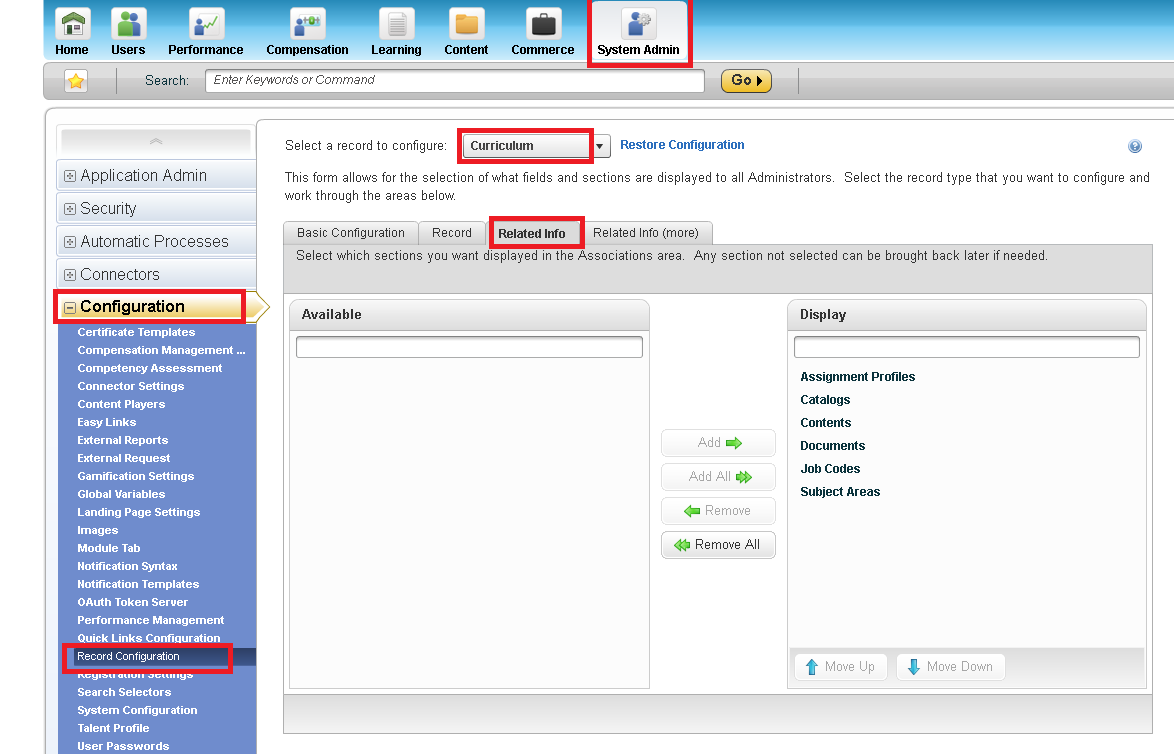Open the System Admin icon
This screenshot has width=1174, height=754.
tap(639, 24)
